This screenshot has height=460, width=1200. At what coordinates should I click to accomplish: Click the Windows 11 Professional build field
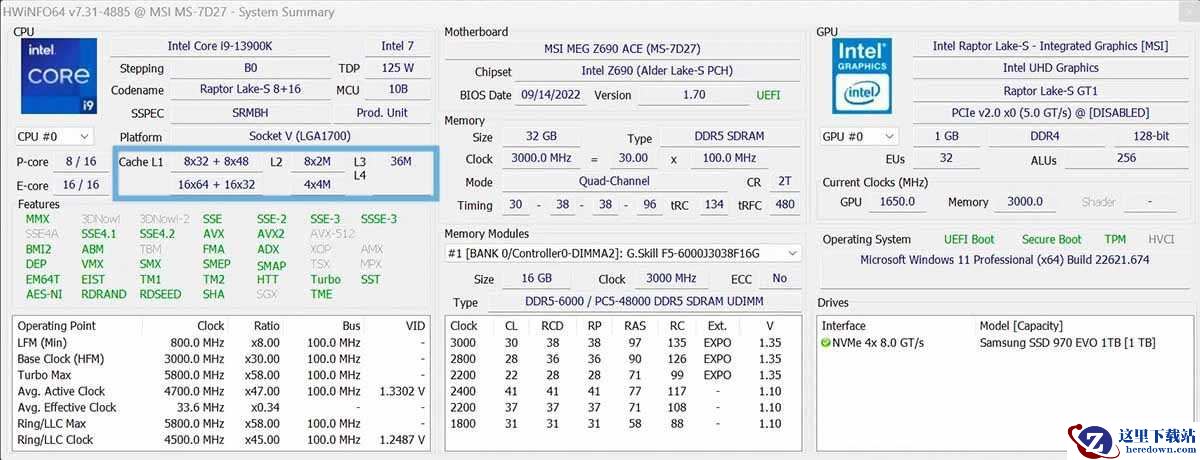pos(1004,260)
